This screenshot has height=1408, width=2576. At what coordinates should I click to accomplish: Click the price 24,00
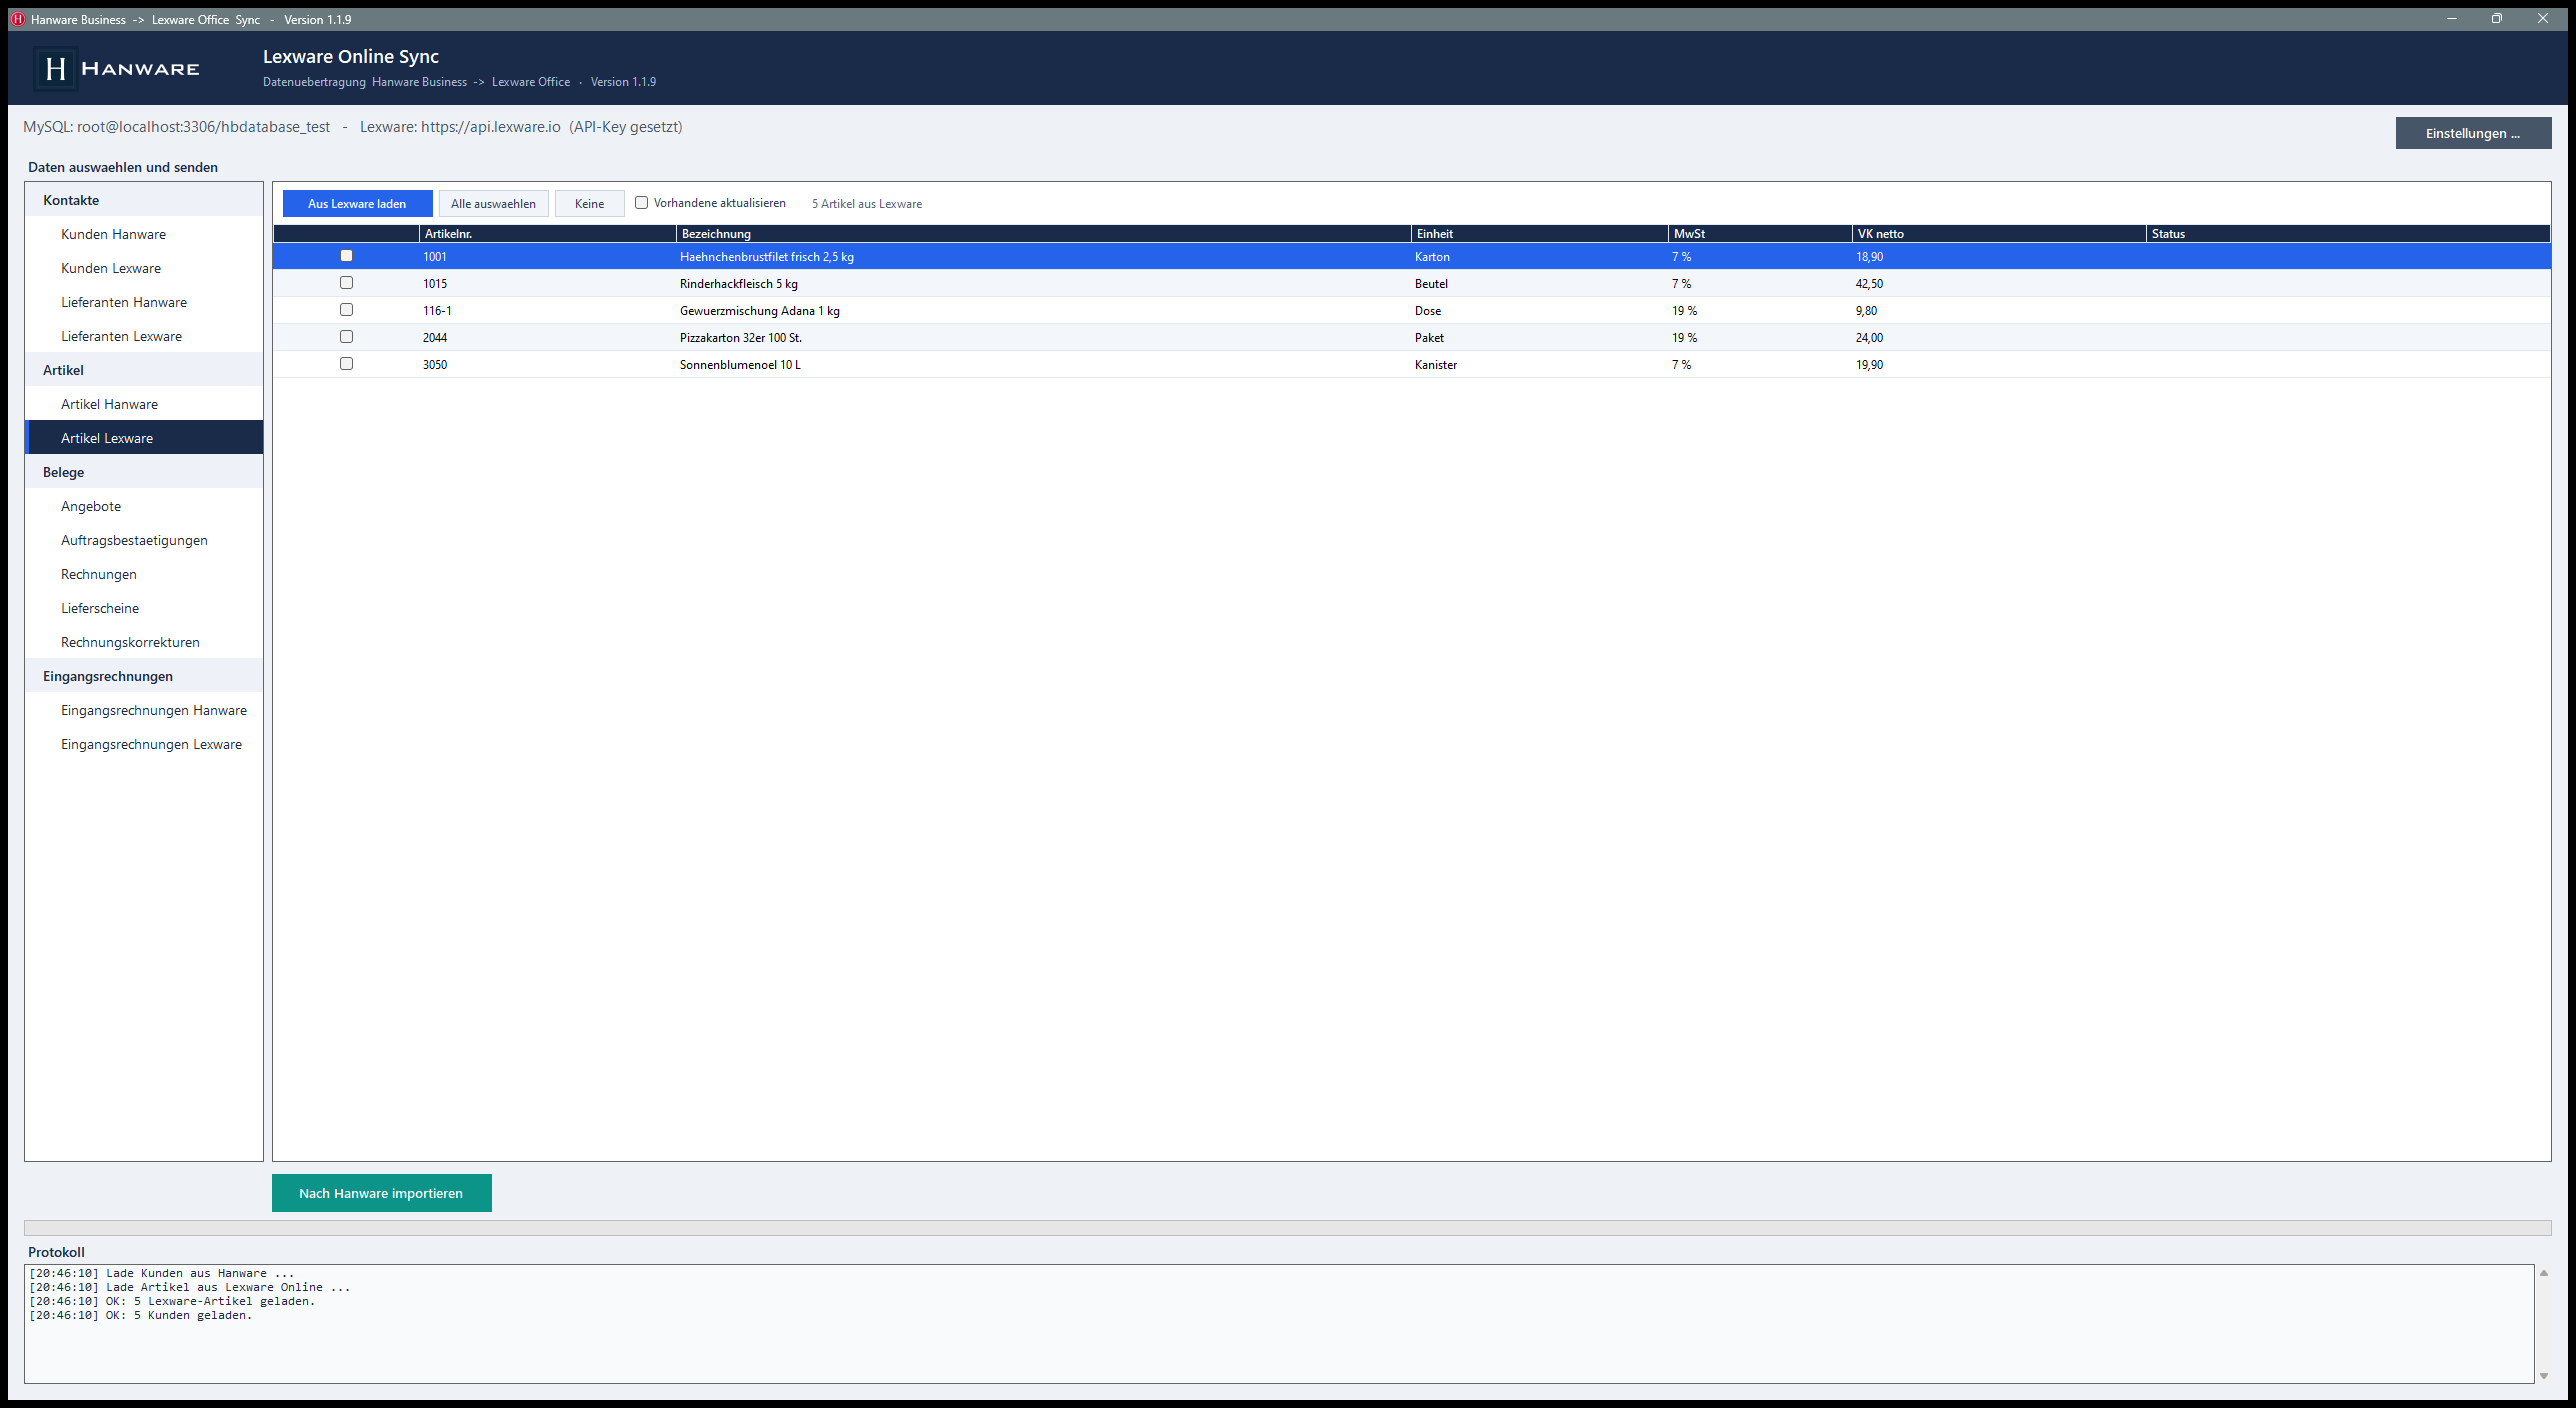click(x=1870, y=338)
